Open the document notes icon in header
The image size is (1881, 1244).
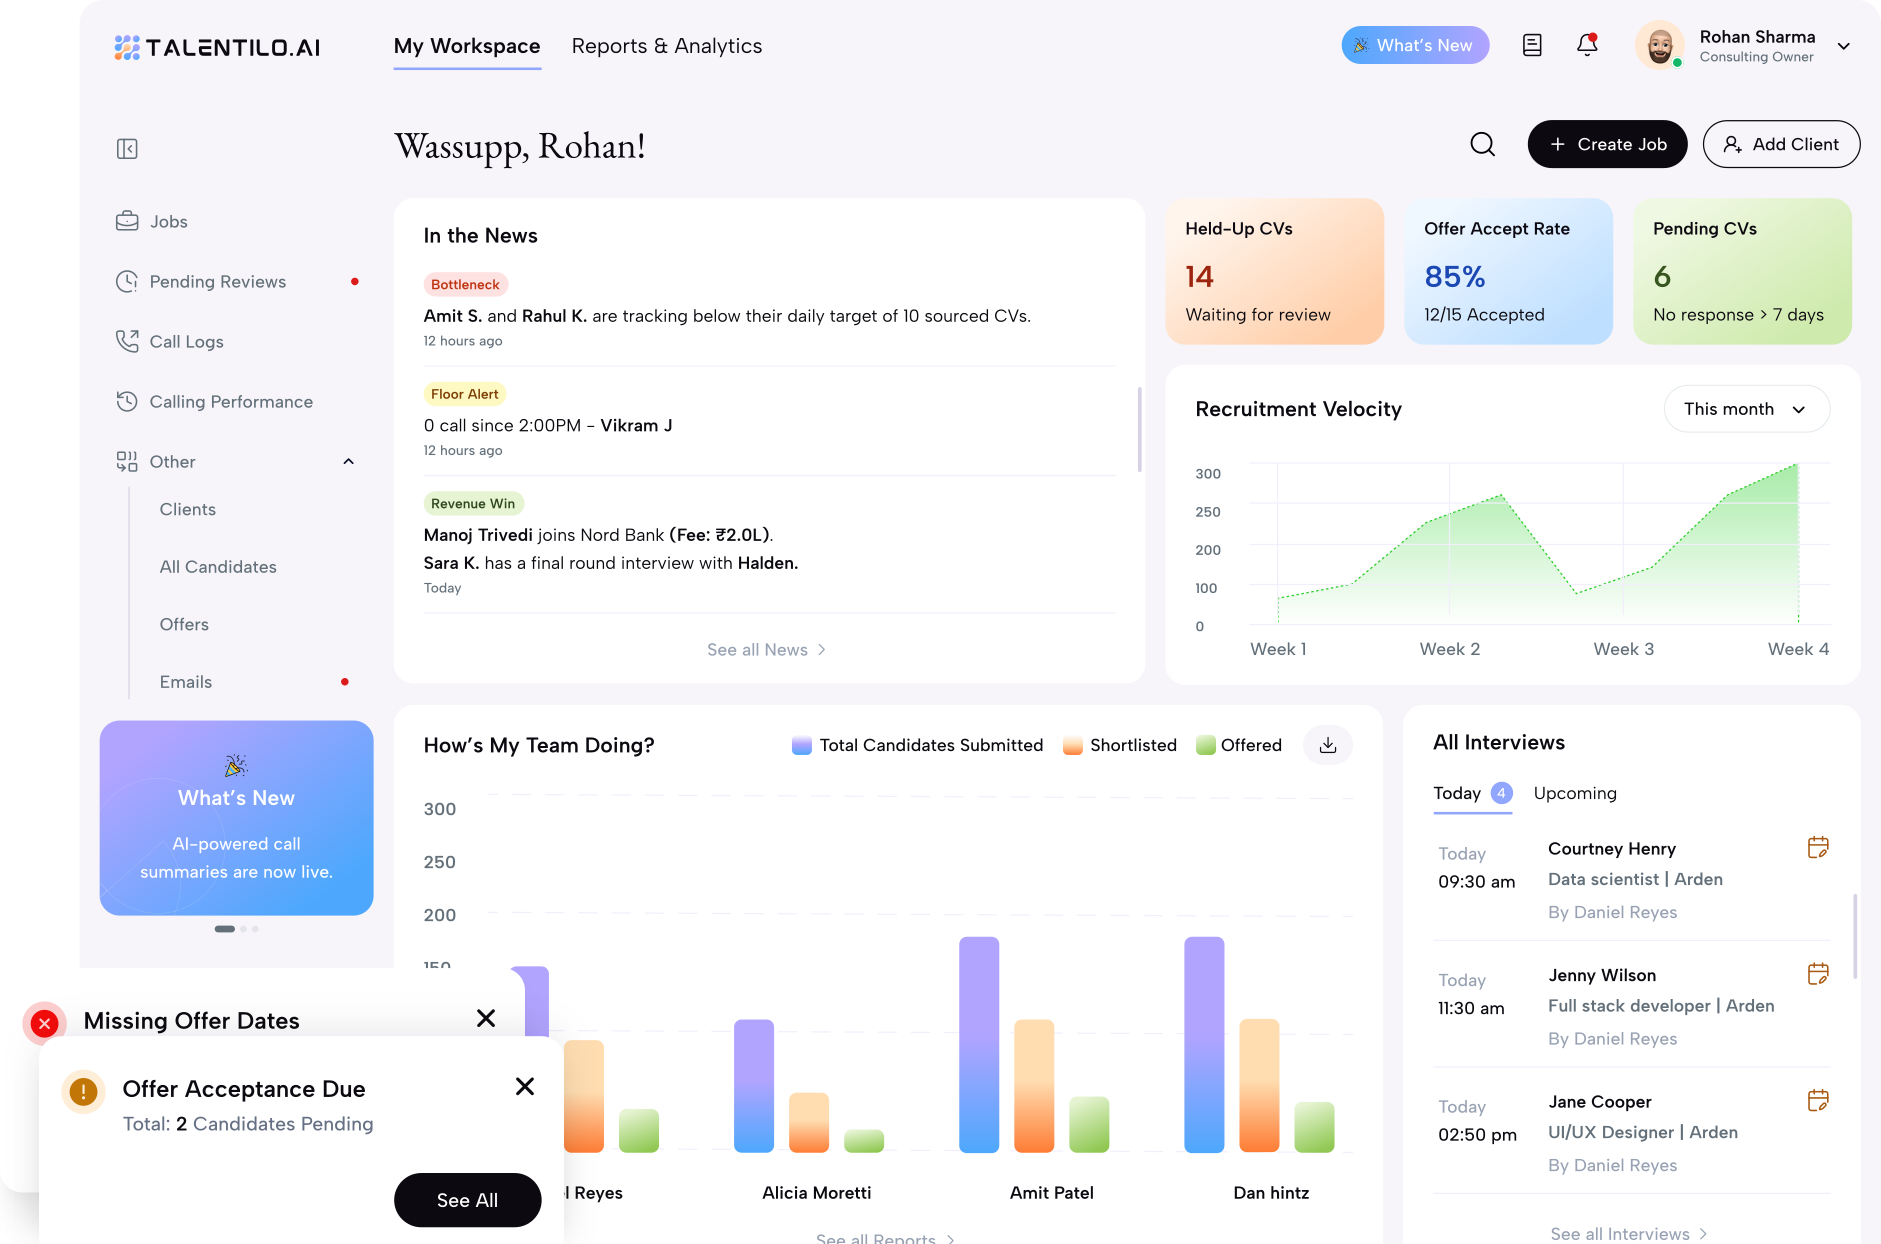point(1532,45)
